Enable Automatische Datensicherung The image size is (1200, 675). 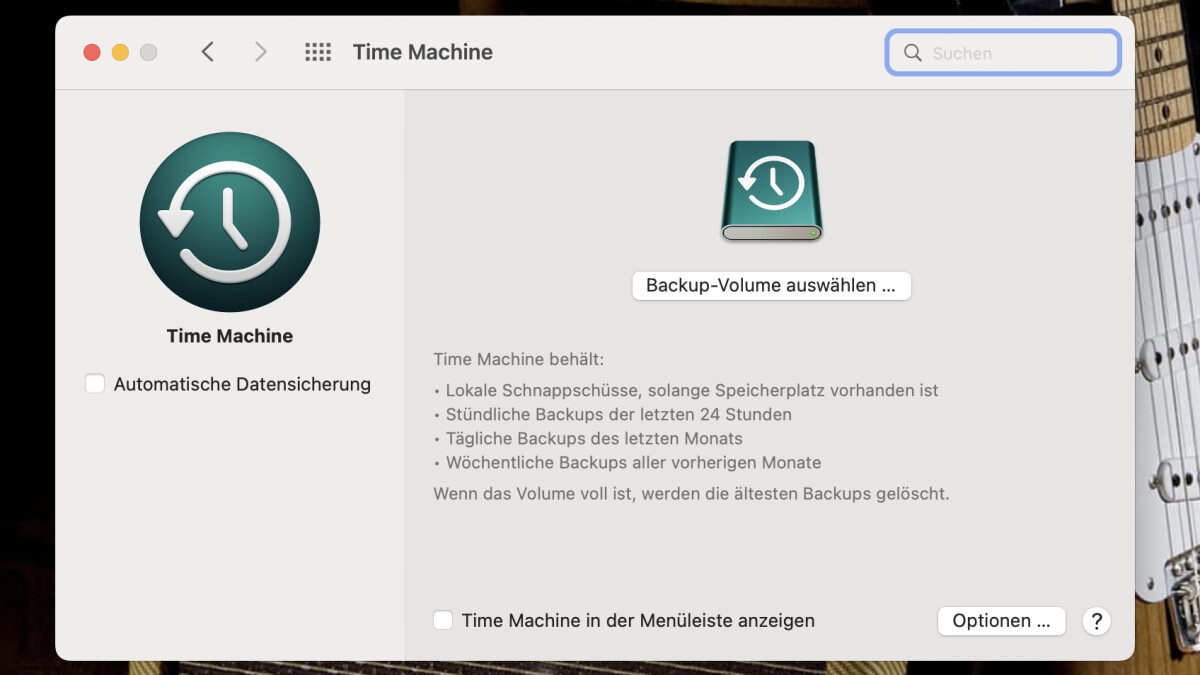pyautogui.click(x=95, y=383)
